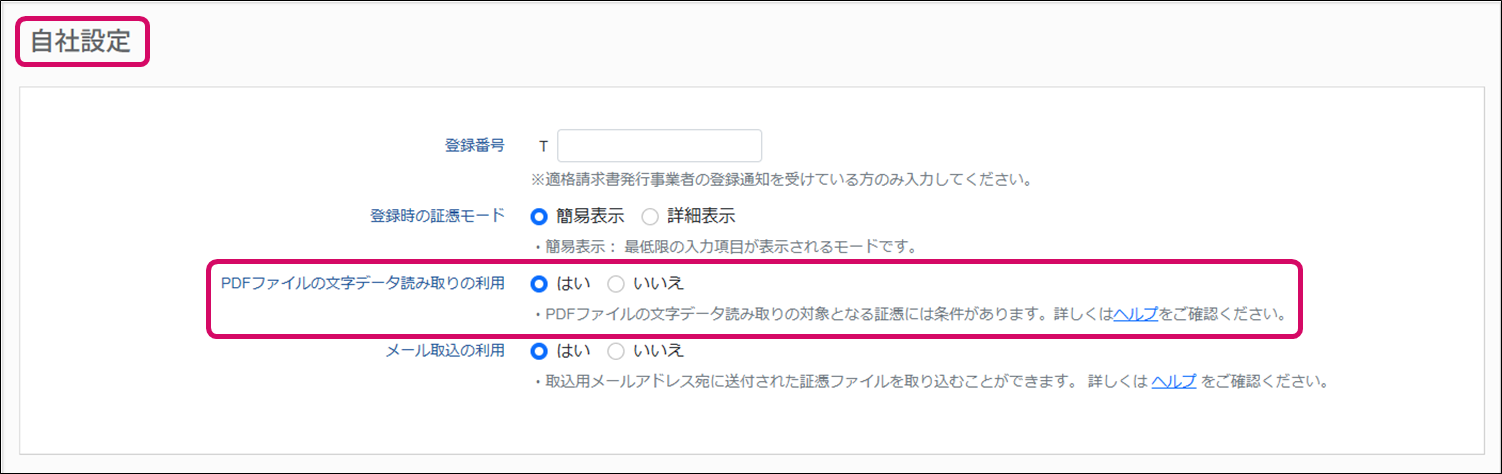Click the 簡易表示 mode description note
This screenshot has height=474, width=1502.
click(x=724, y=247)
